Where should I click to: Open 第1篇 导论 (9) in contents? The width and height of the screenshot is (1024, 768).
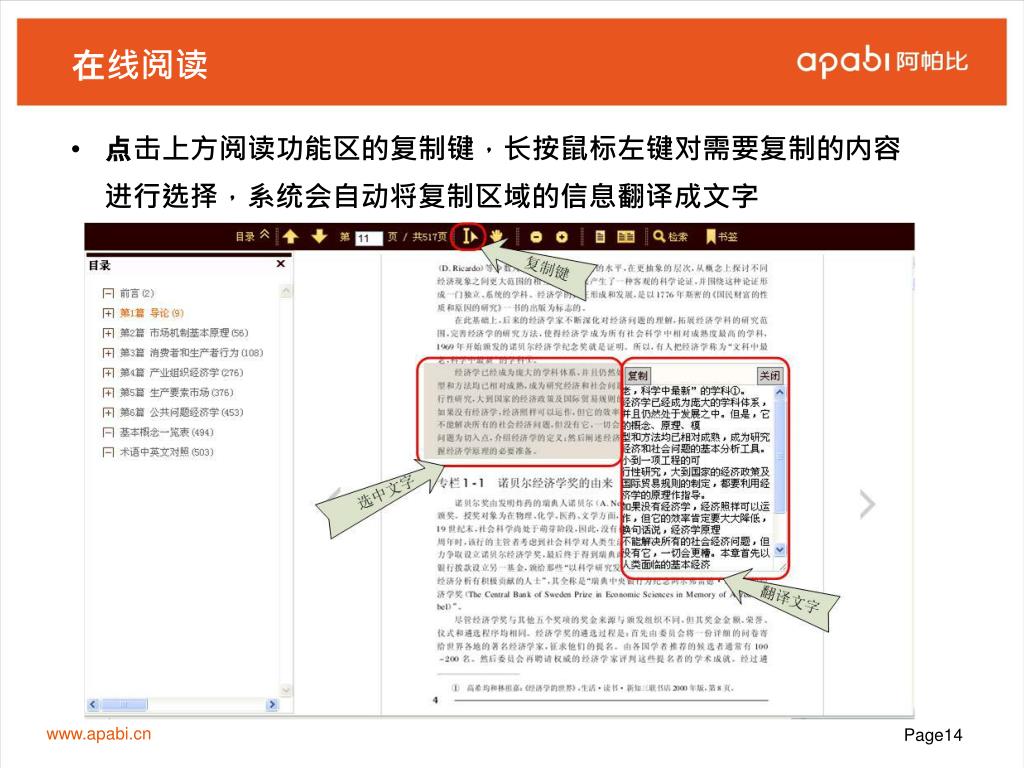coord(152,313)
